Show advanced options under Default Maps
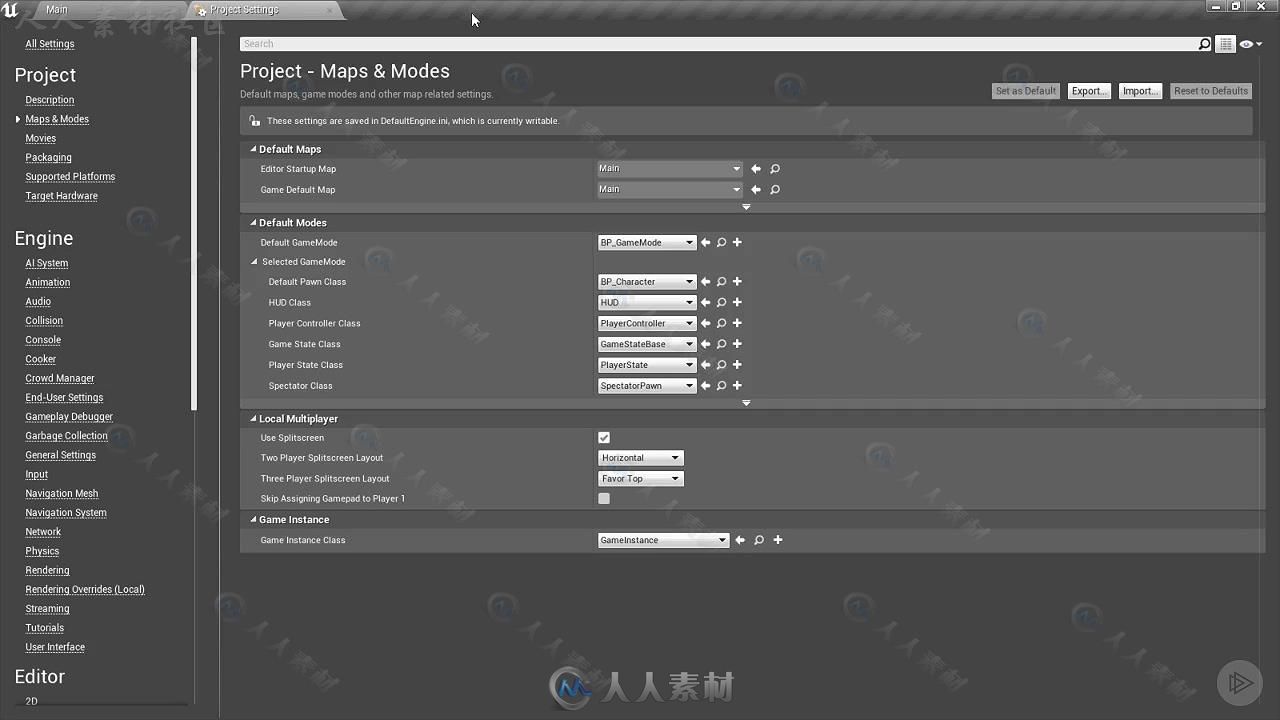This screenshot has width=1280, height=720. 746,207
